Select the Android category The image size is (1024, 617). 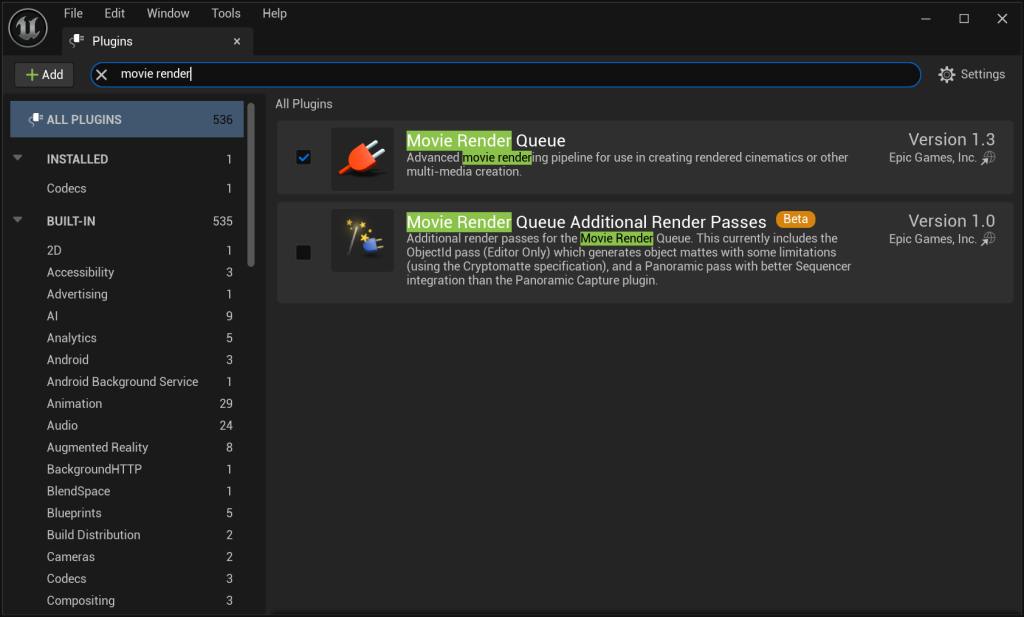[x=127, y=360]
